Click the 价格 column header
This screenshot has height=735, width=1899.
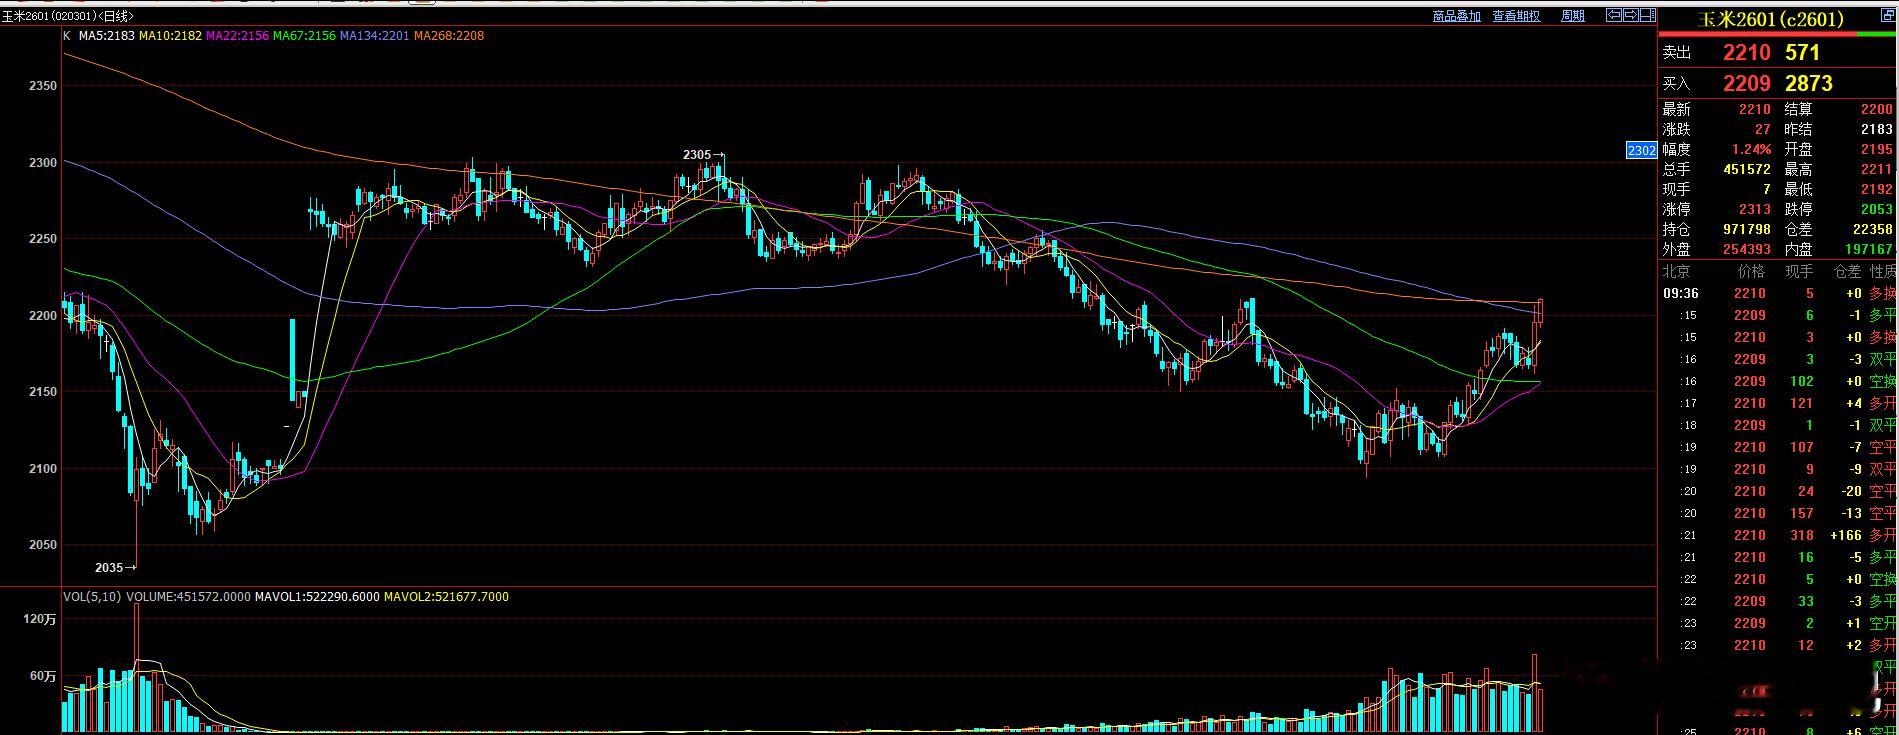[x=1752, y=272]
